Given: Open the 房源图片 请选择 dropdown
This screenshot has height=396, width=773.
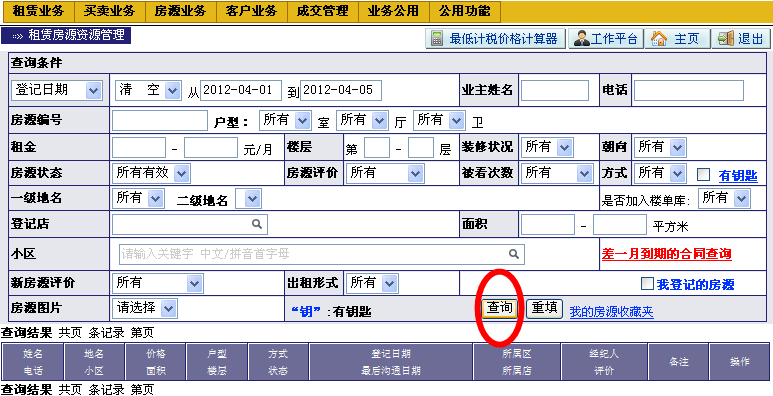Looking at the screenshot, I should pyautogui.click(x=145, y=309).
